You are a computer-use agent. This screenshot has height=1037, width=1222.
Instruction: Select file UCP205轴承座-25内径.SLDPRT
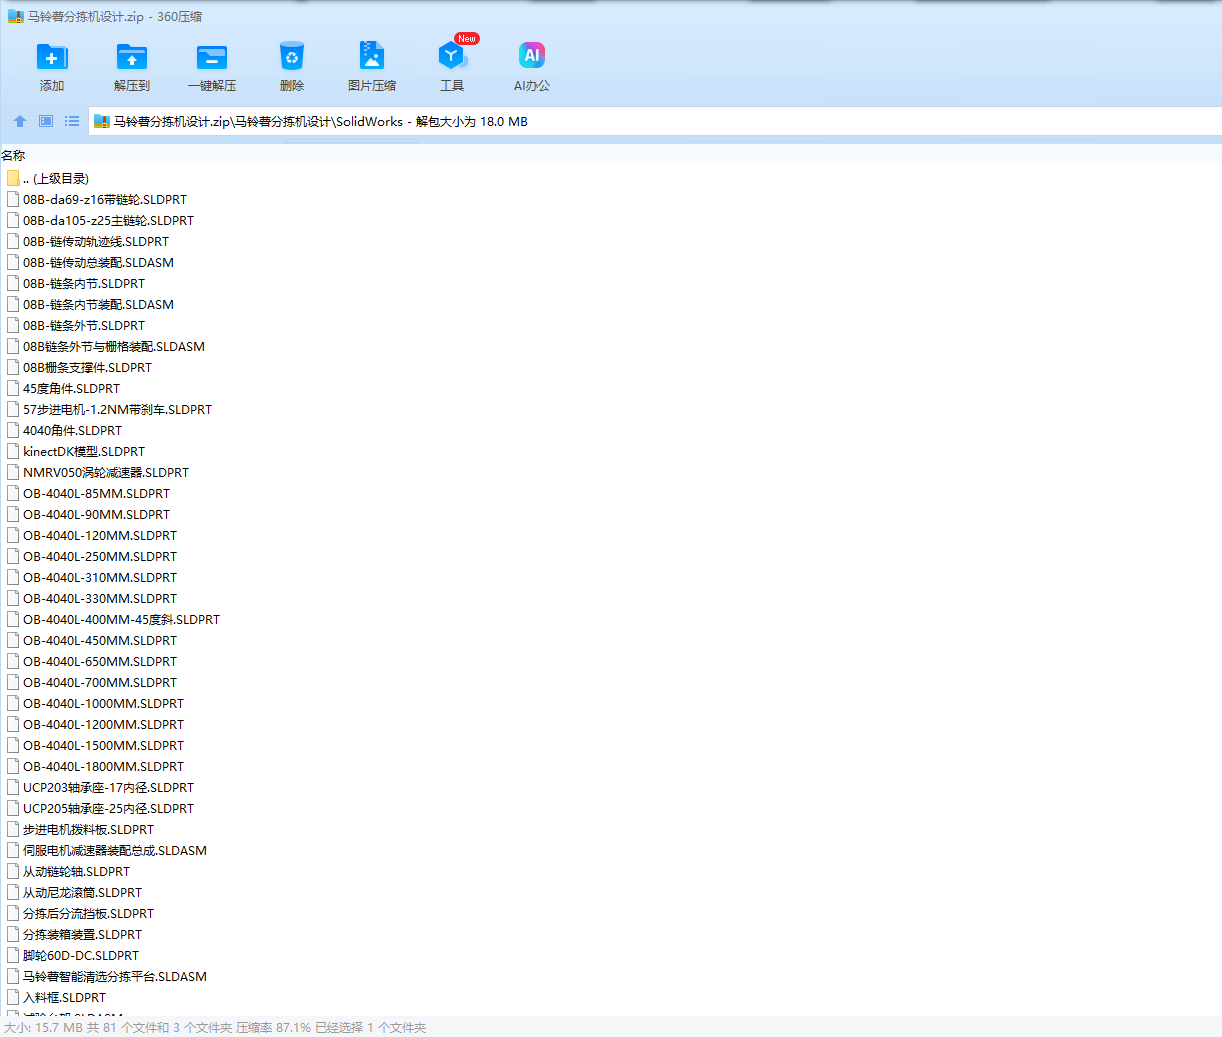pyautogui.click(x=109, y=809)
